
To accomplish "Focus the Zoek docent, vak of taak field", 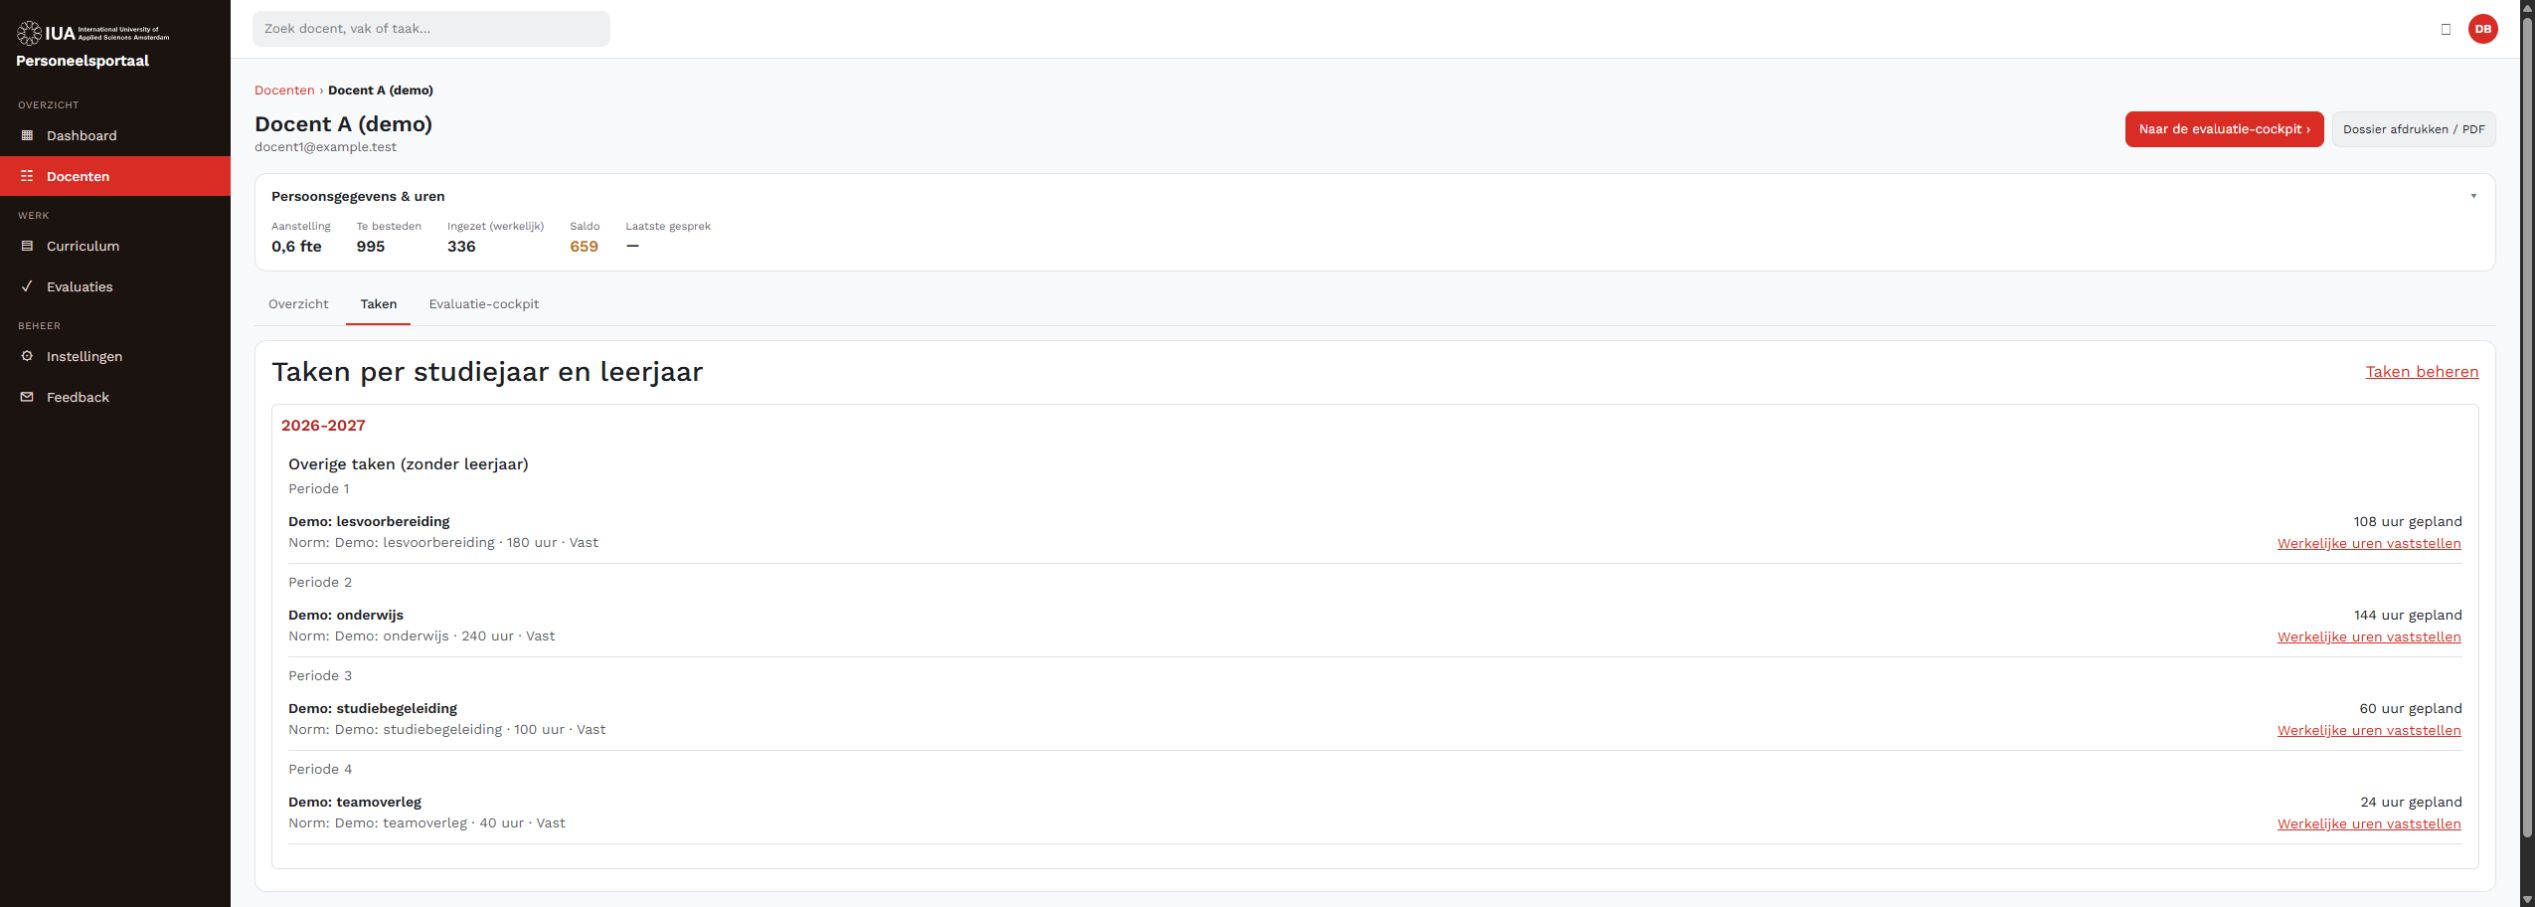I will click(431, 29).
